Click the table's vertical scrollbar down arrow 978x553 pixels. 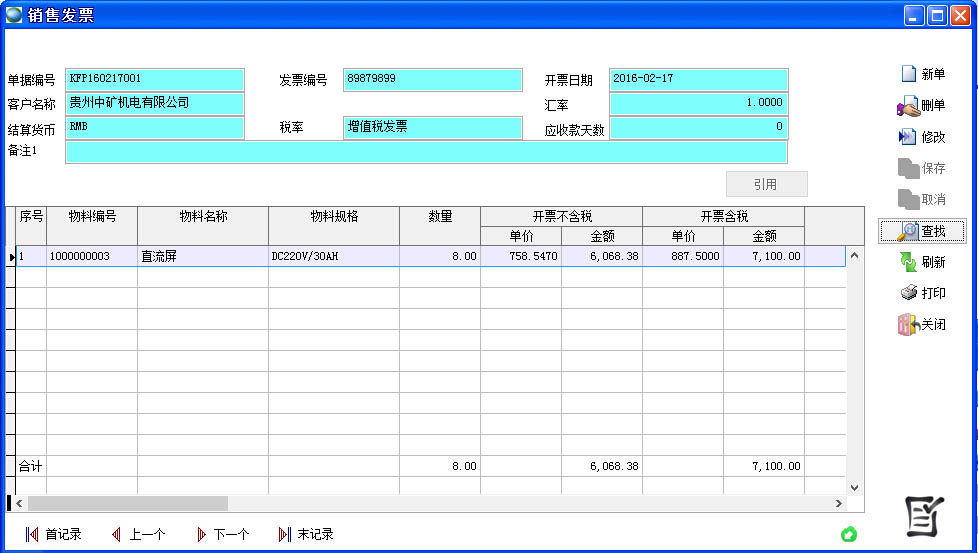854,487
